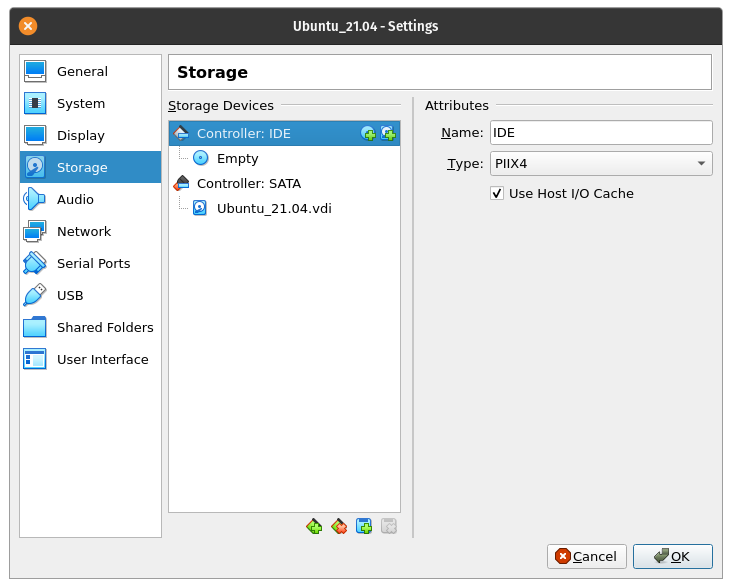The height and width of the screenshot is (588, 732).
Task: Click the add storage attachment icon below the list
Action: [364, 526]
